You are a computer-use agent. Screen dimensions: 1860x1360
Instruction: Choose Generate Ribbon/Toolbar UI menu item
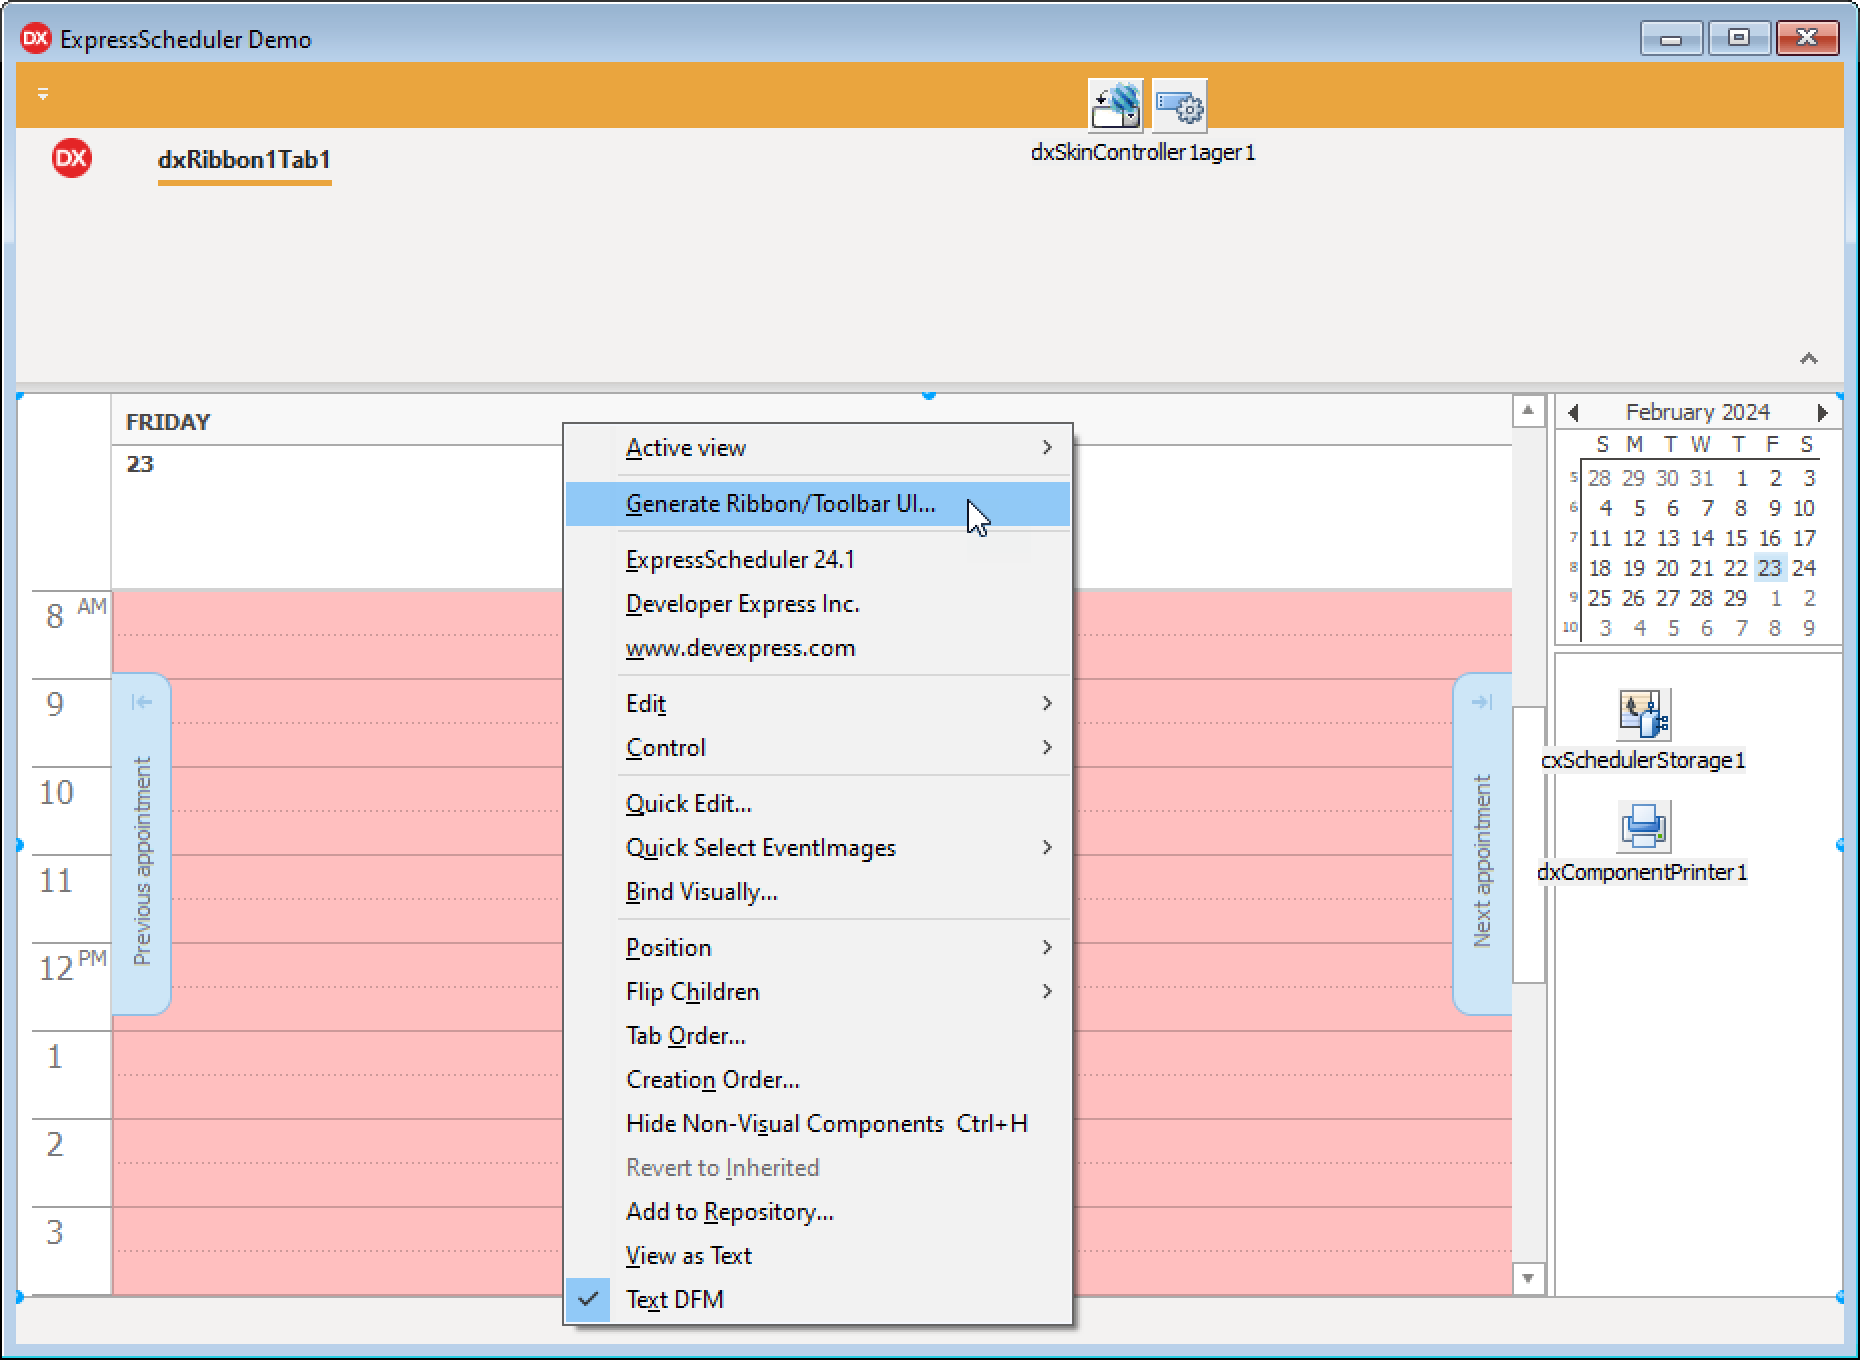click(780, 504)
